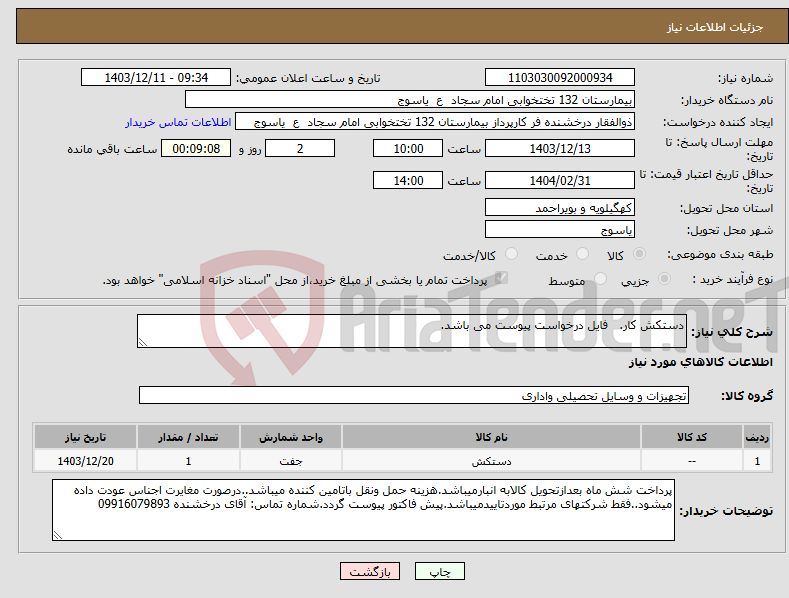789x598 pixels.
Task: Select the خدمت radio button
Action: 582,254
